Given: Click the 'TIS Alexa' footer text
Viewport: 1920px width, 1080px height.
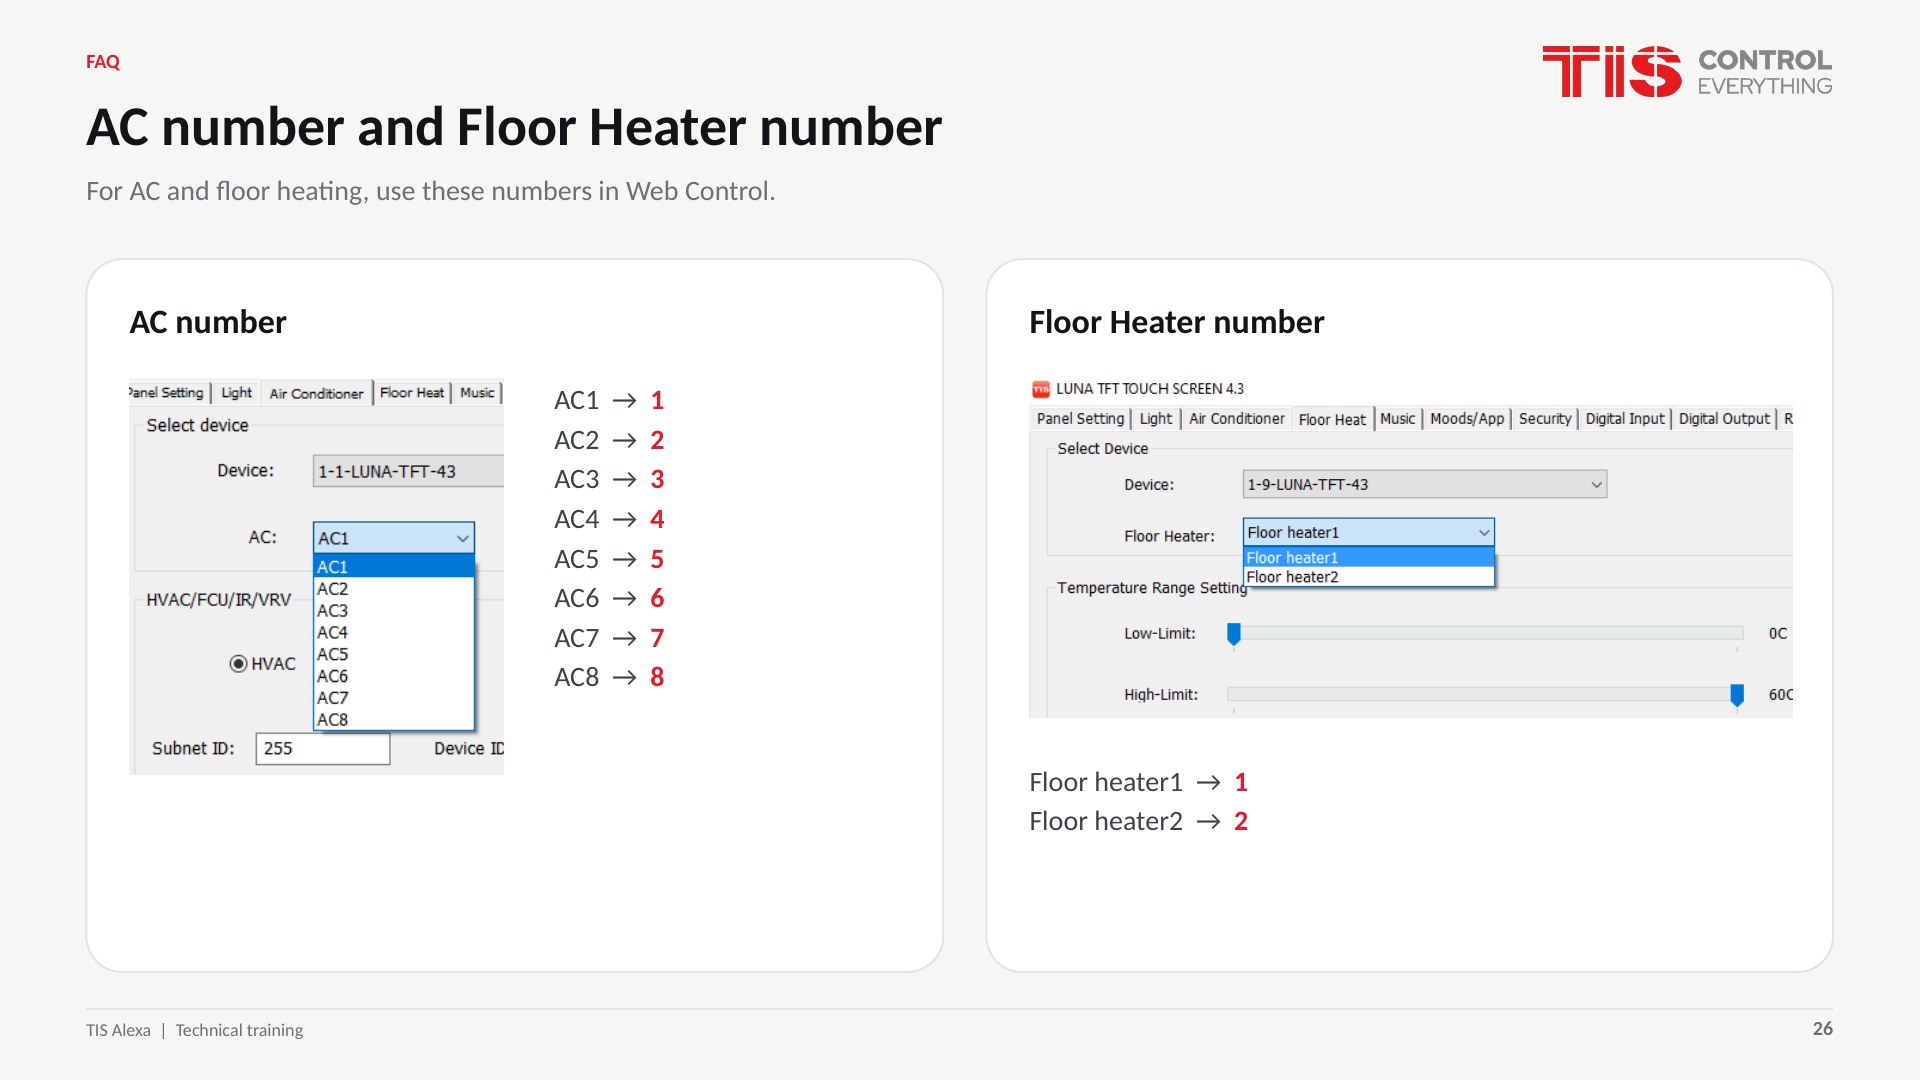Looking at the screenshot, I should click(118, 1030).
